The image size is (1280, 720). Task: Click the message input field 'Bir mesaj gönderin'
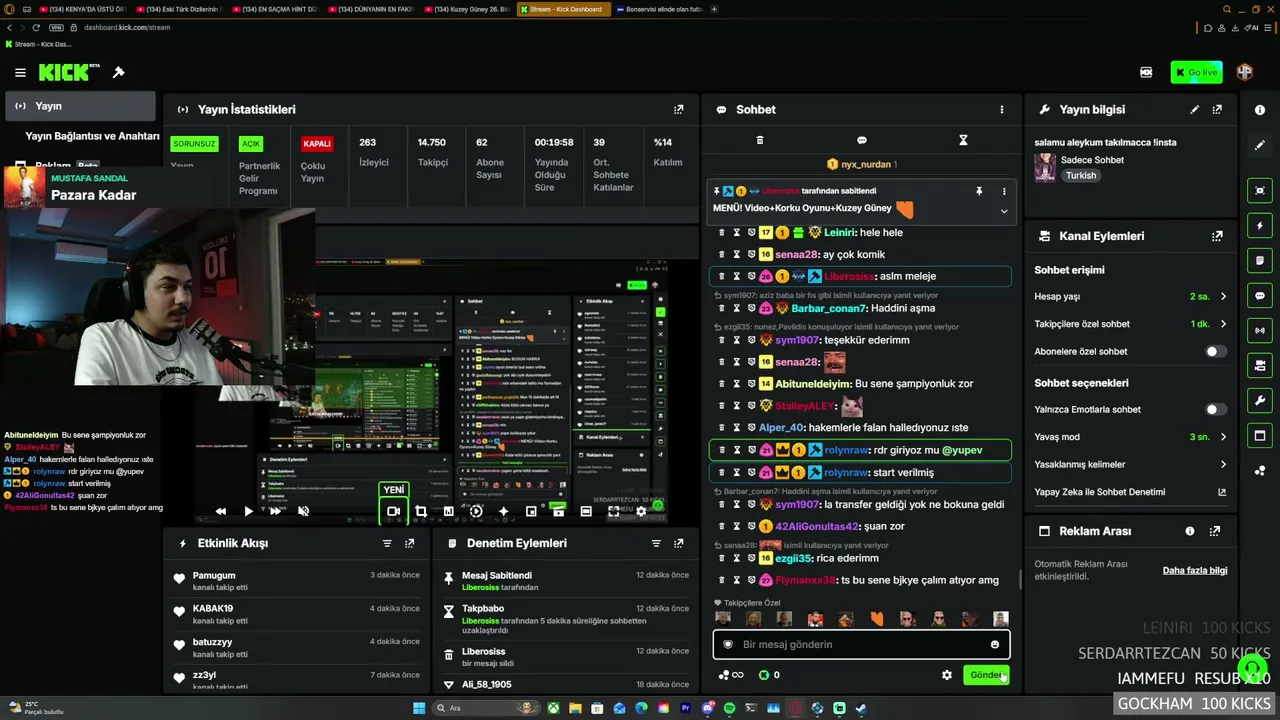pyautogui.click(x=861, y=645)
